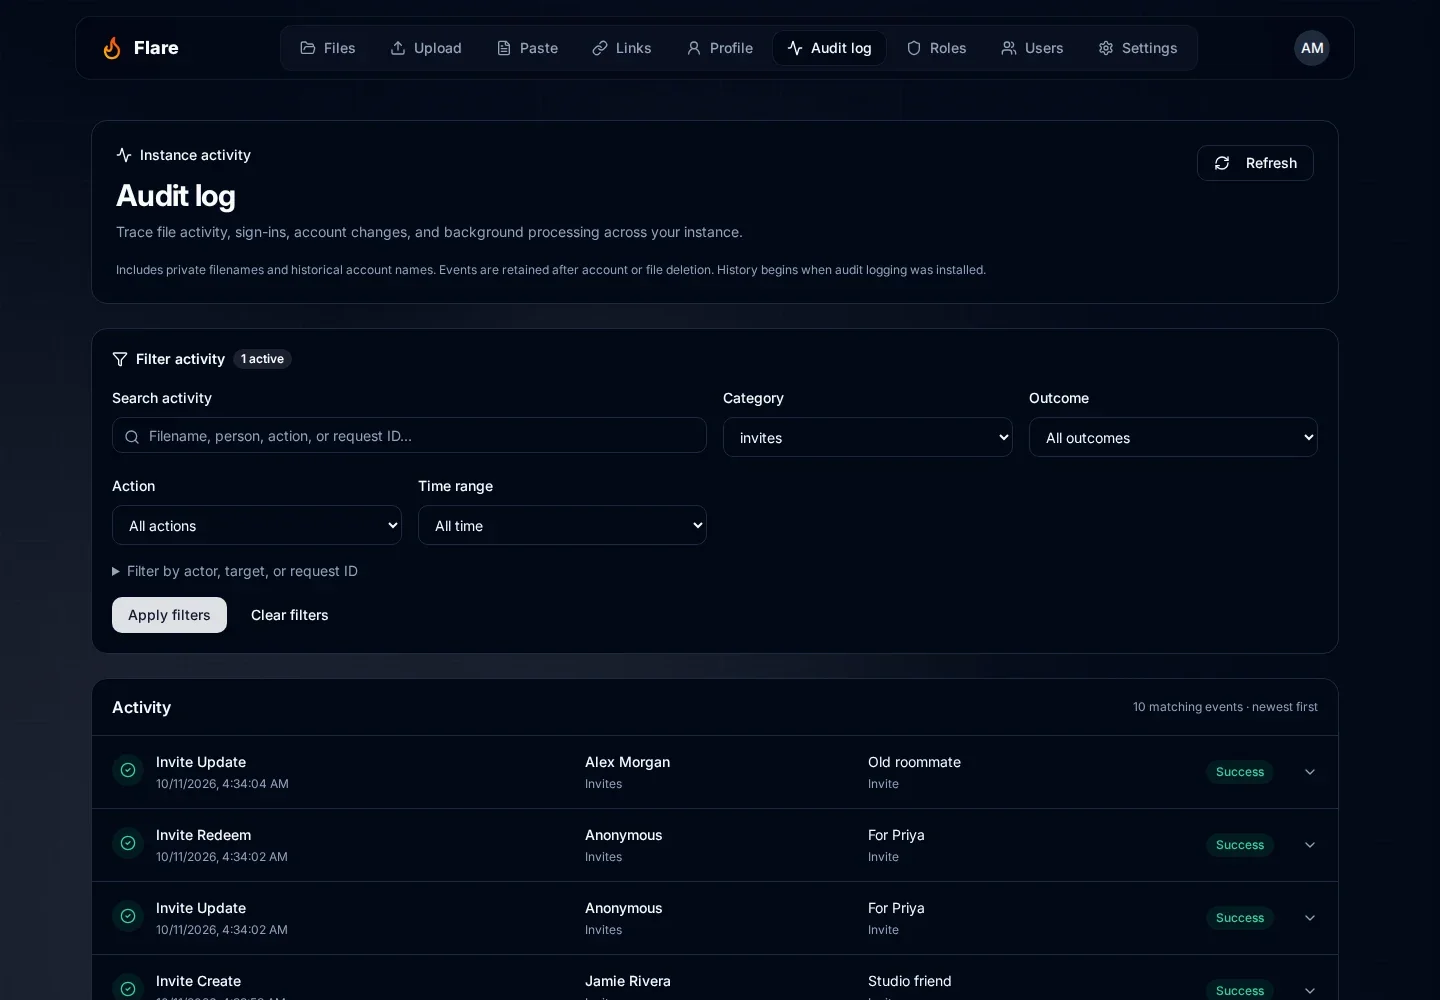Go to the Upload page
The width and height of the screenshot is (1440, 1000).
(x=426, y=48)
